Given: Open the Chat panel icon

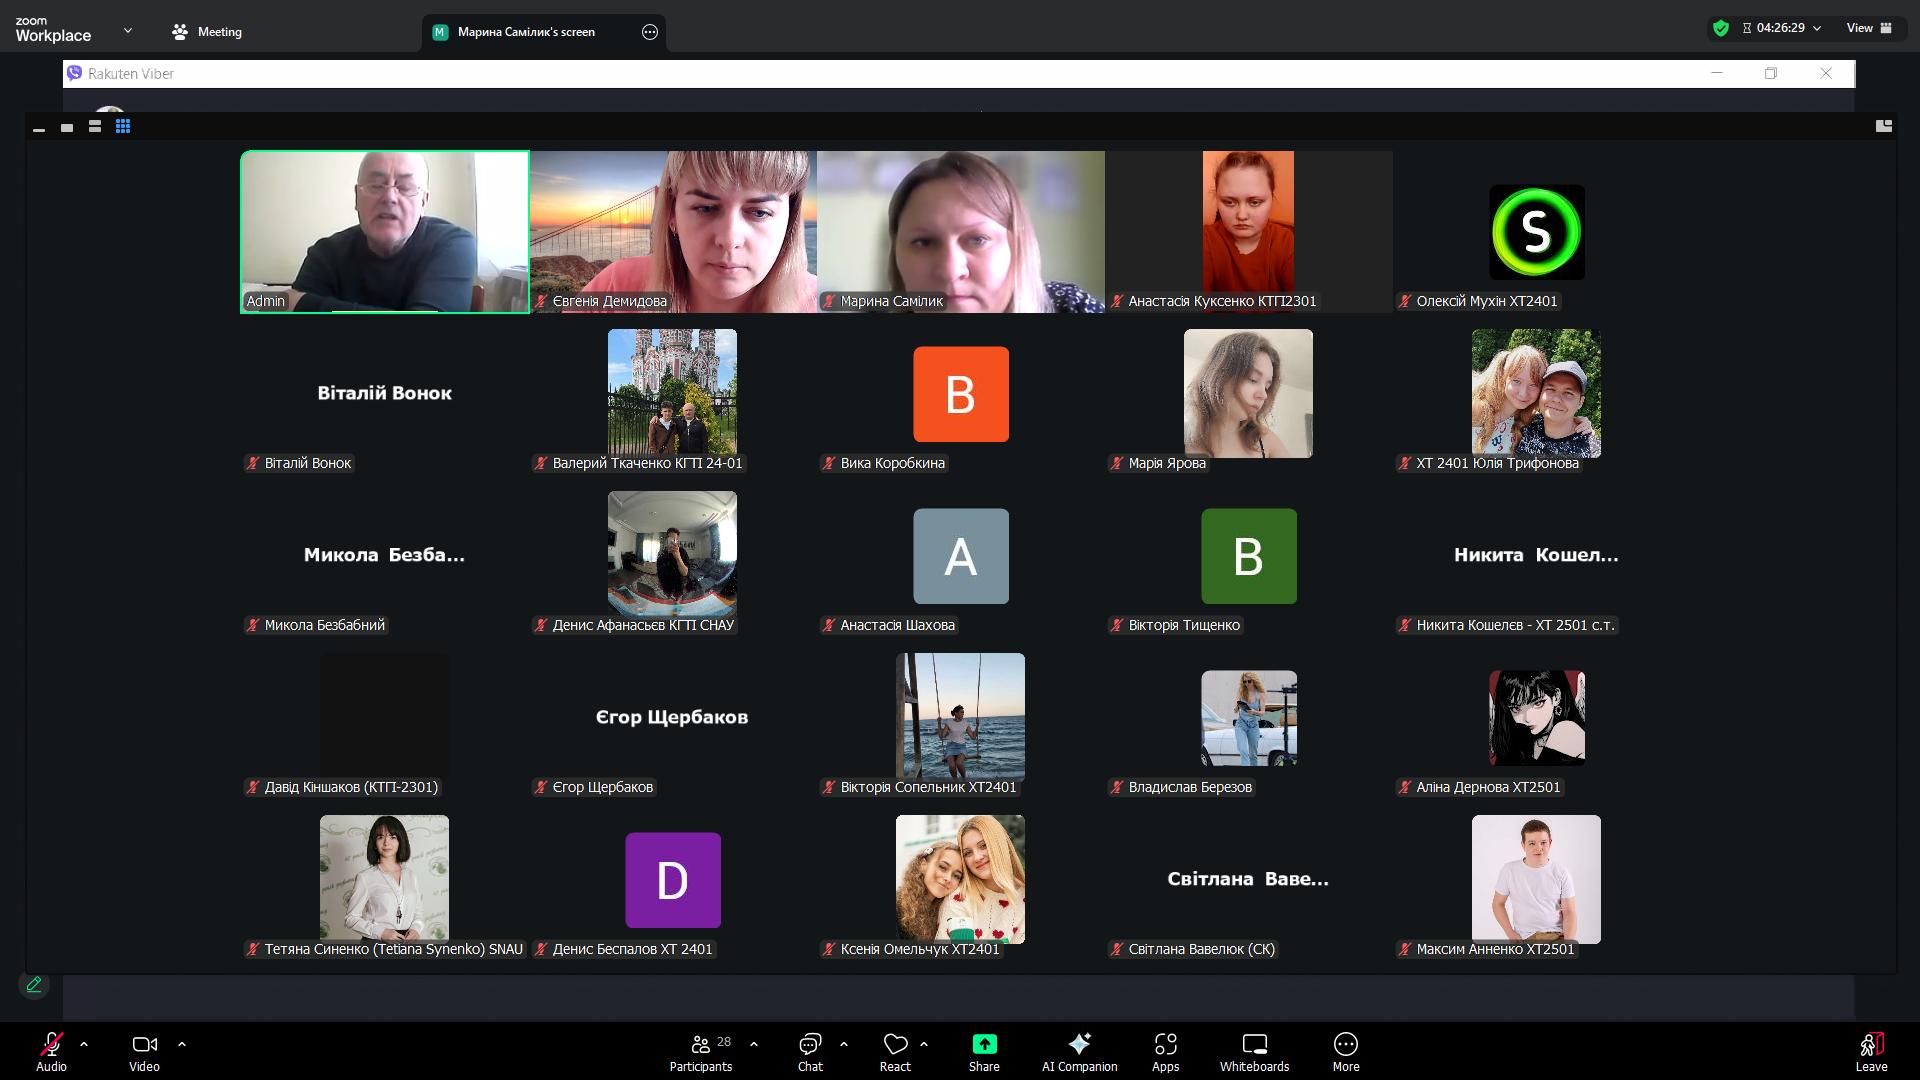Looking at the screenshot, I should [x=810, y=1045].
